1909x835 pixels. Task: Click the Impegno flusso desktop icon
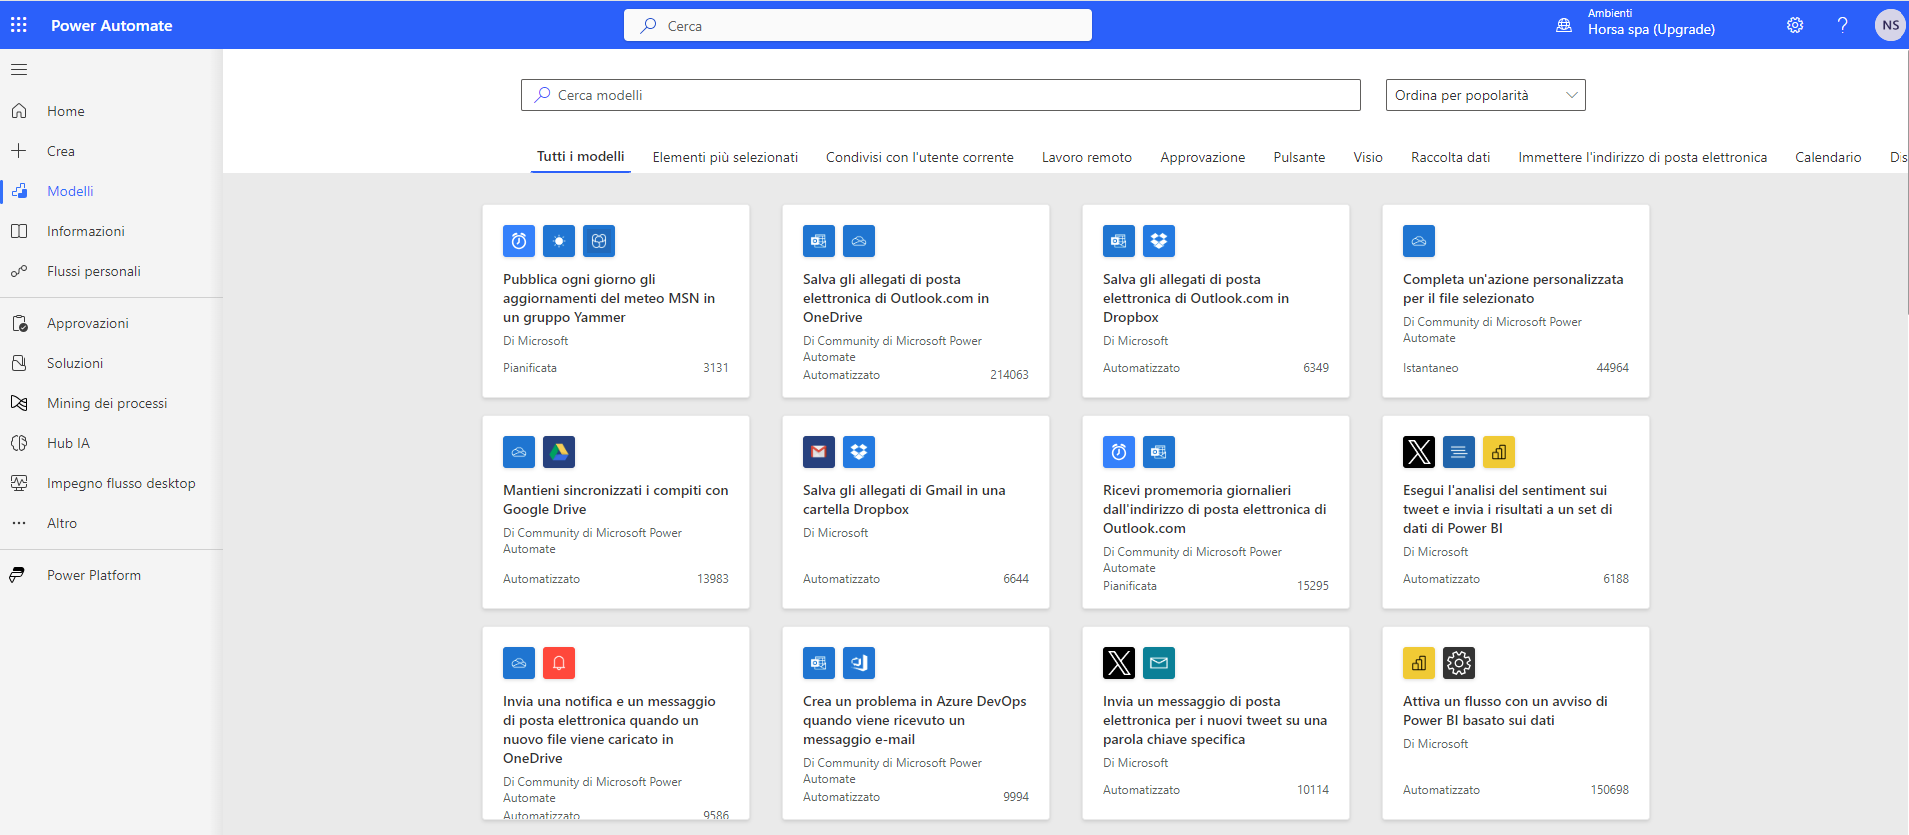pos(19,483)
